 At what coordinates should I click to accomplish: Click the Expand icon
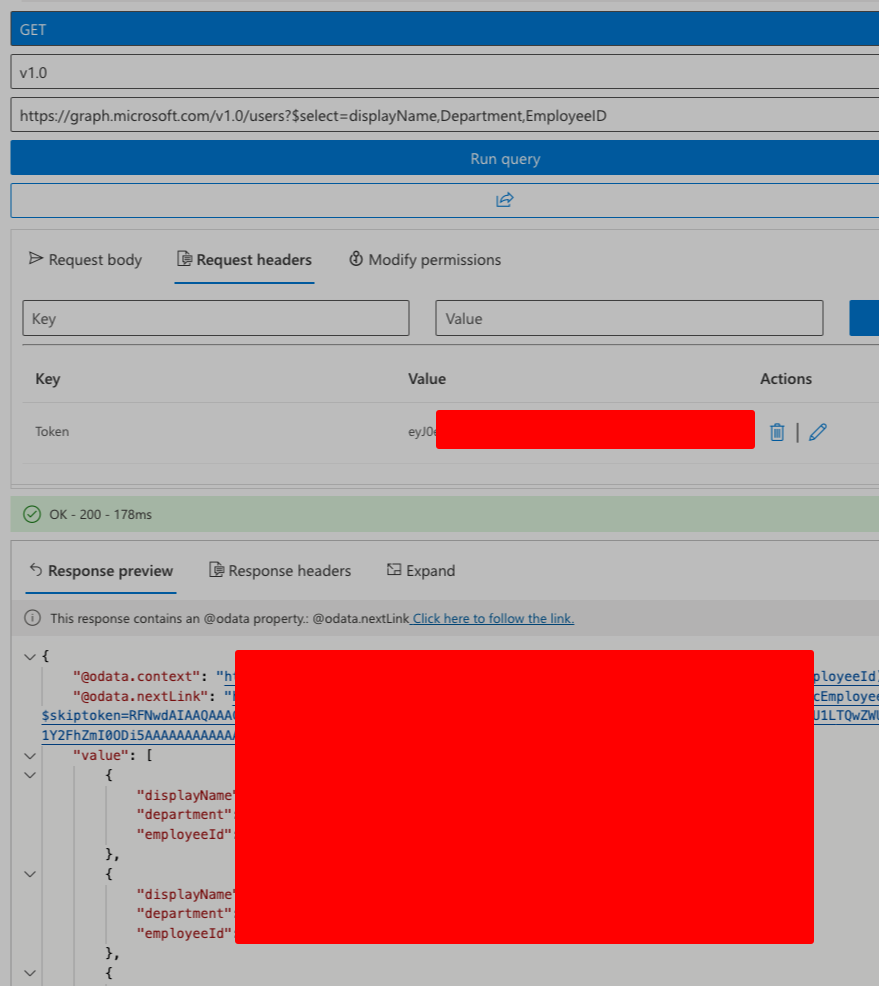point(394,570)
